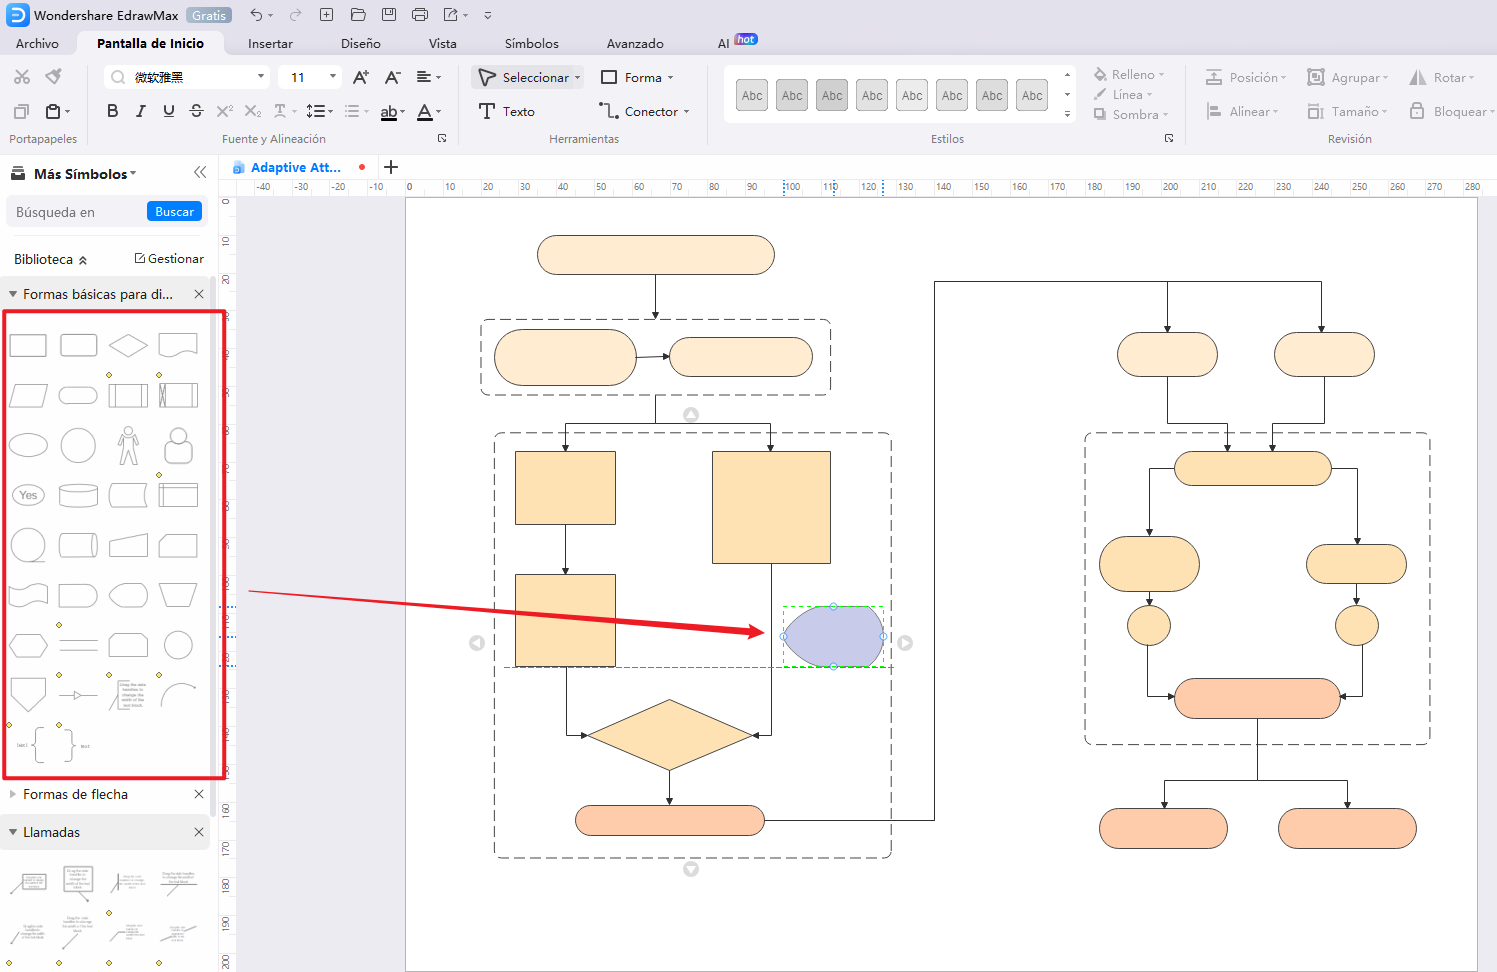Select the circle shape in basic shapes library
The image size is (1497, 972).
point(78,445)
